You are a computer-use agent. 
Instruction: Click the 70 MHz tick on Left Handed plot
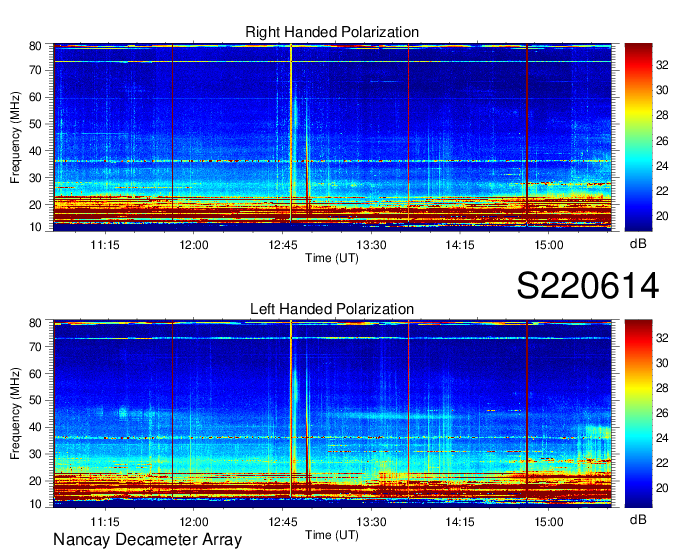coord(36,346)
